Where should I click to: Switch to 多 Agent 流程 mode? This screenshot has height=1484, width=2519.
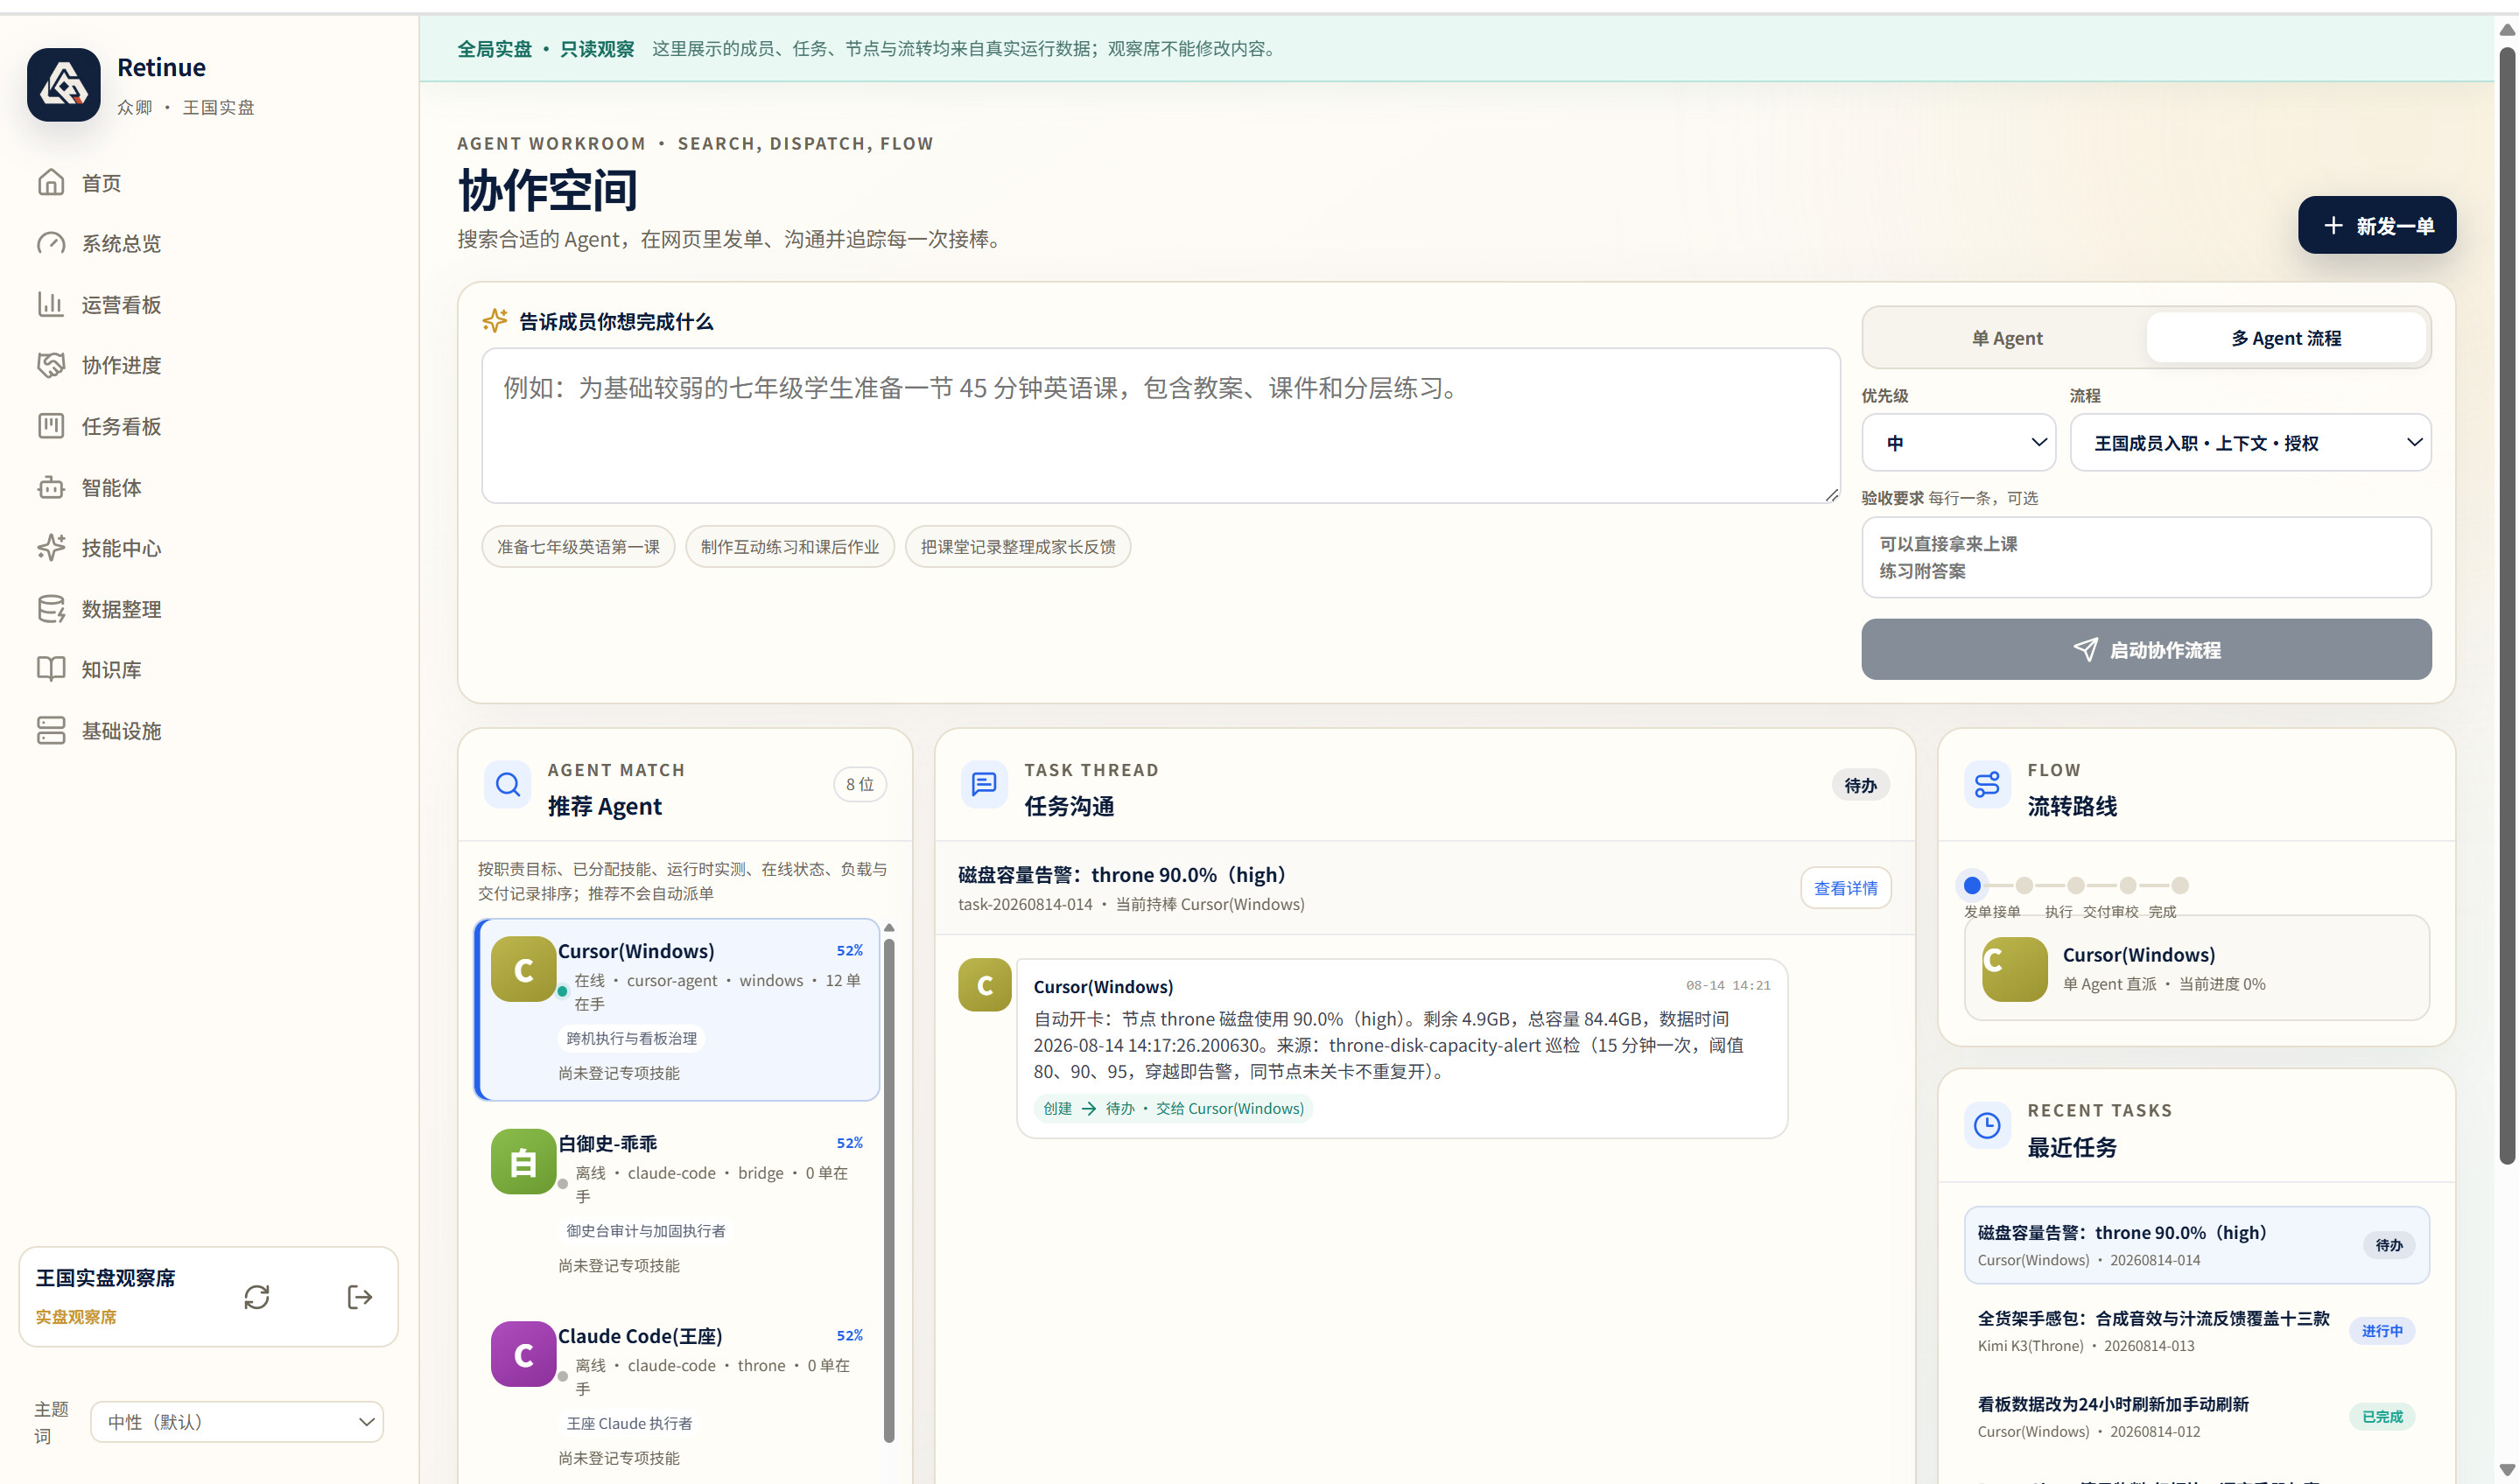pyautogui.click(x=2286, y=338)
